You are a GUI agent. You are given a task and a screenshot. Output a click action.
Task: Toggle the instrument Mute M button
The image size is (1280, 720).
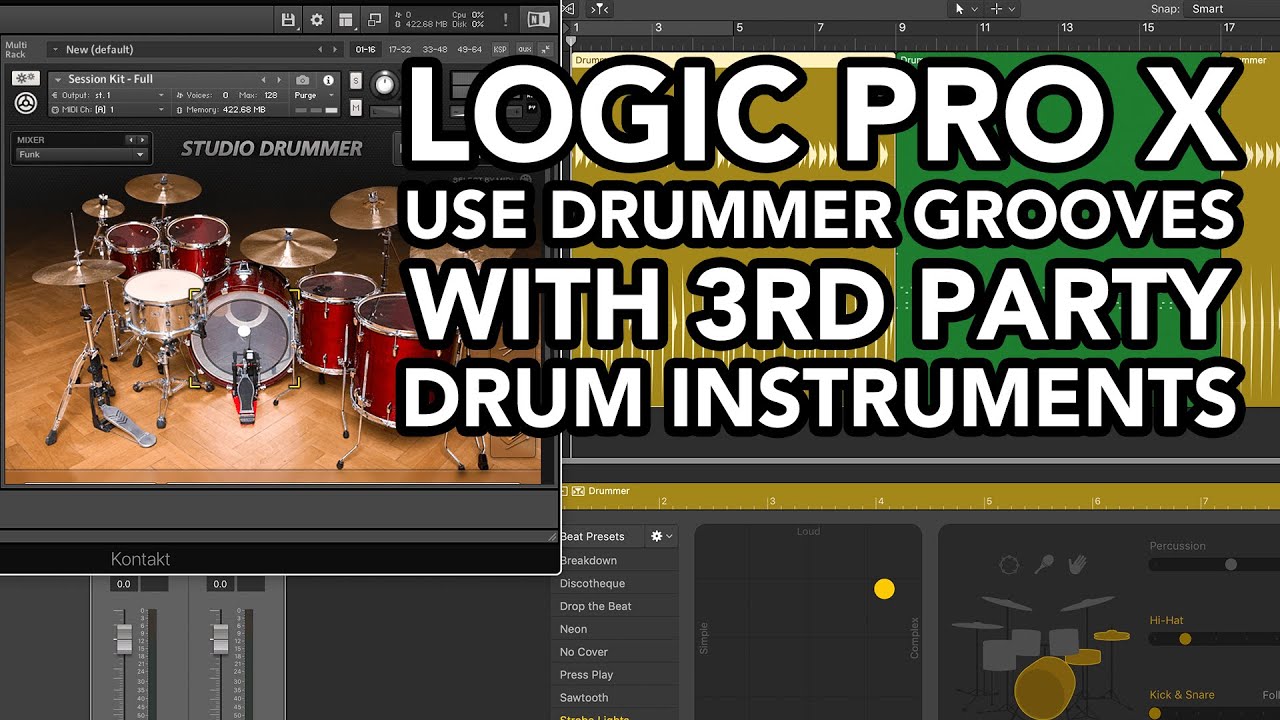356,108
